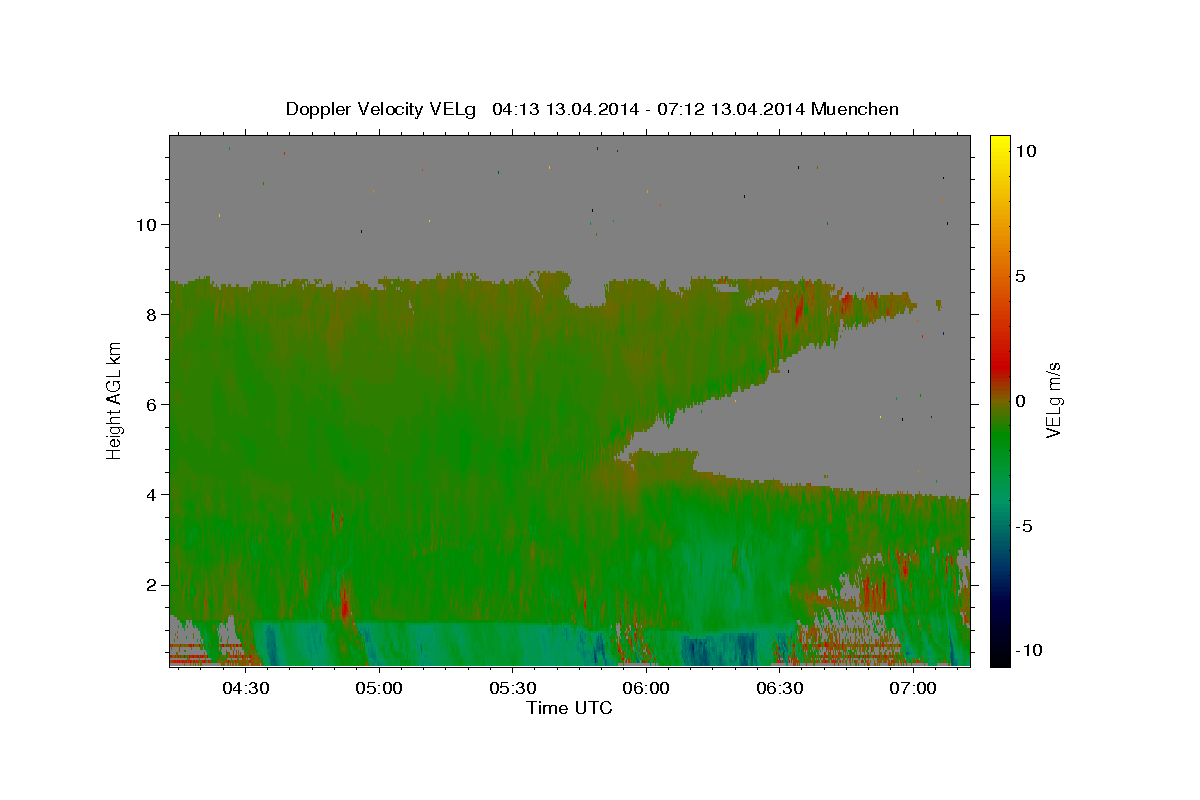Click the 05:30 time tick label

tap(513, 688)
